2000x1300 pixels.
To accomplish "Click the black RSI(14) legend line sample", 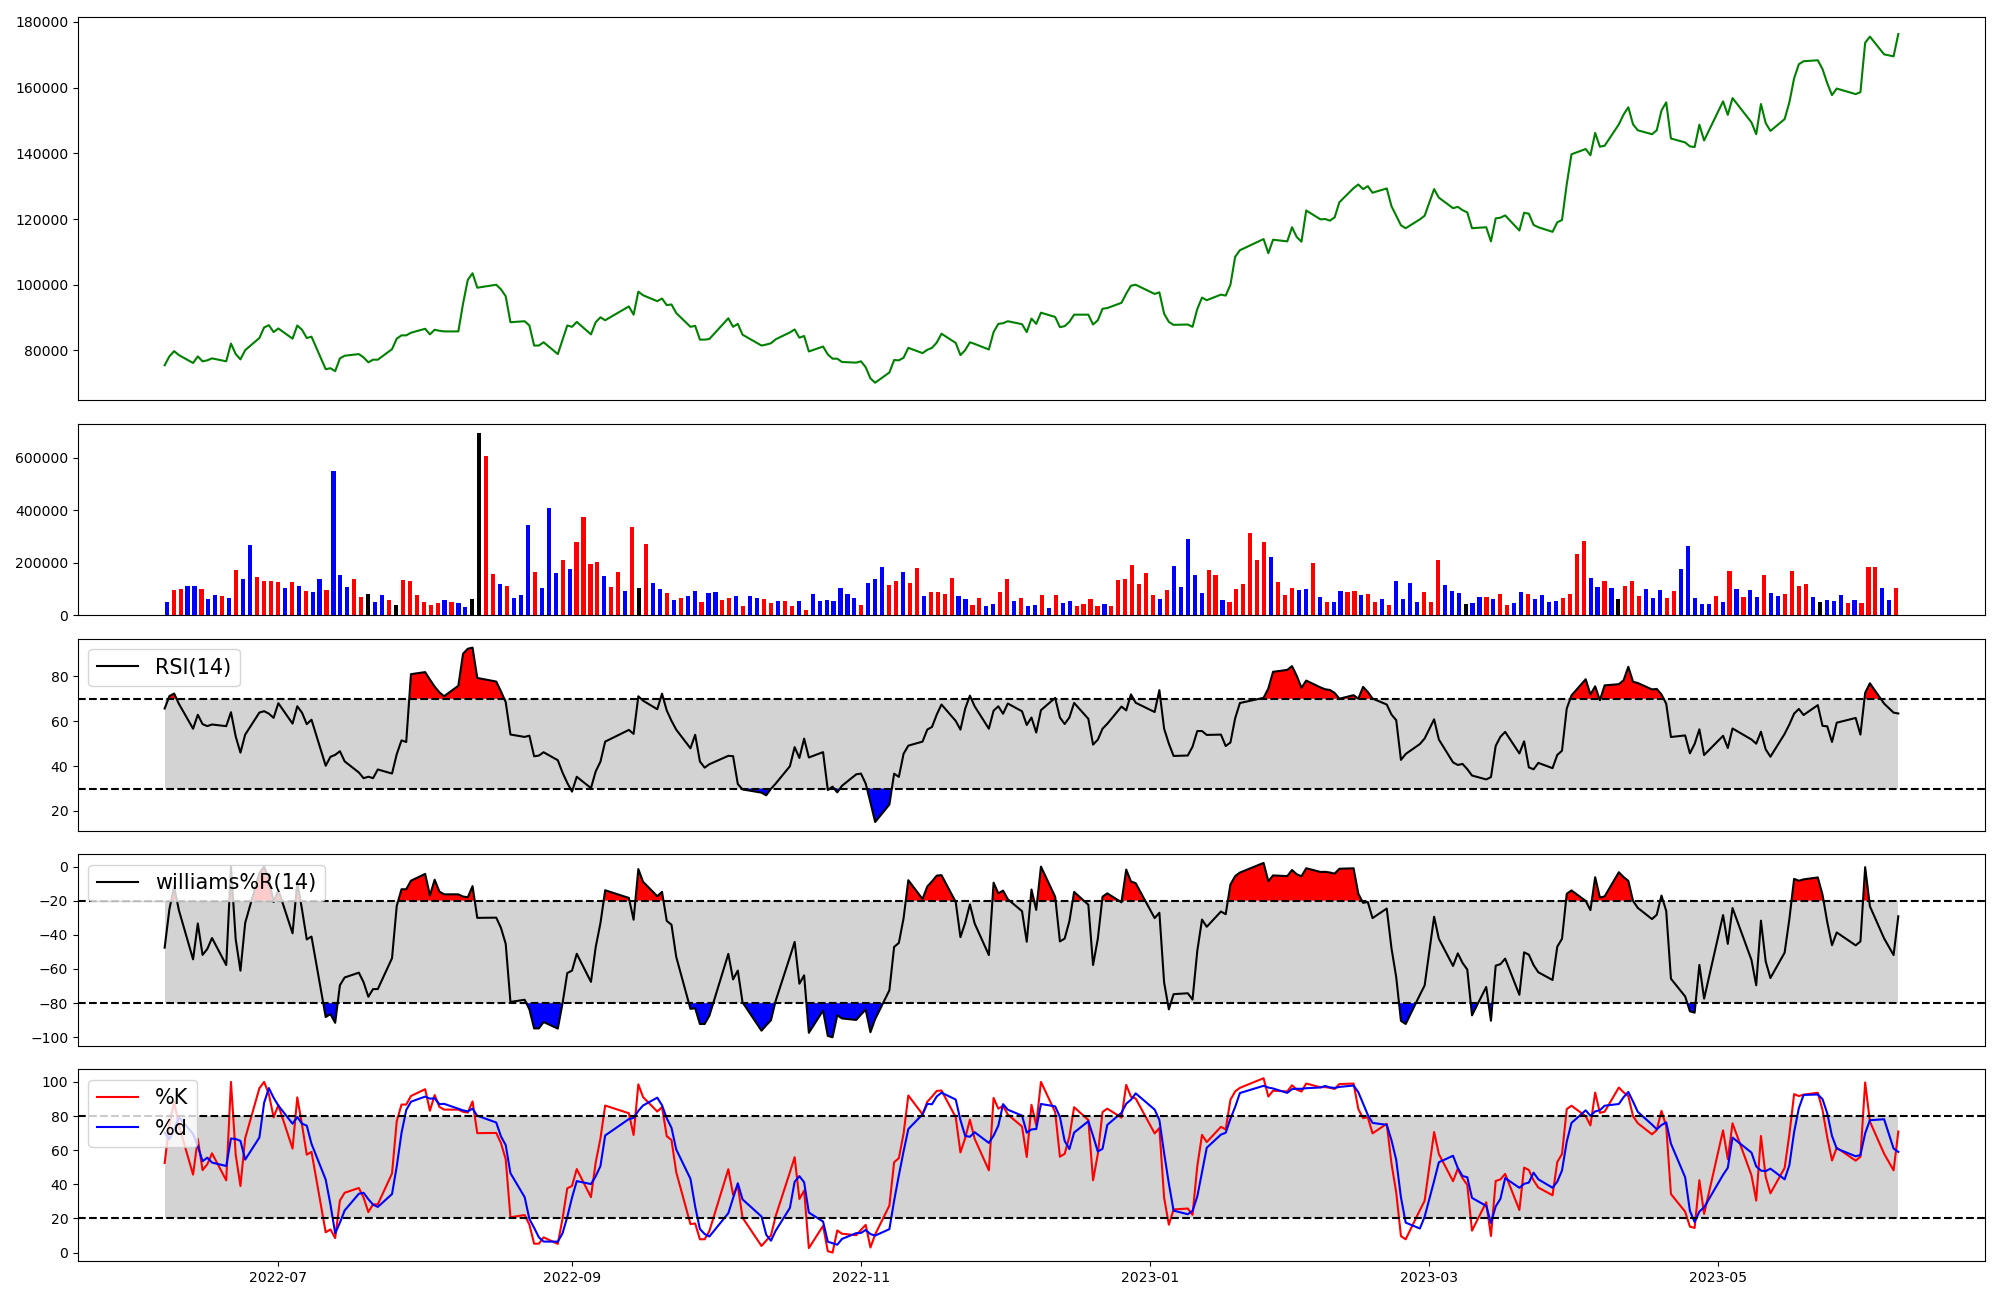I will point(117,667).
